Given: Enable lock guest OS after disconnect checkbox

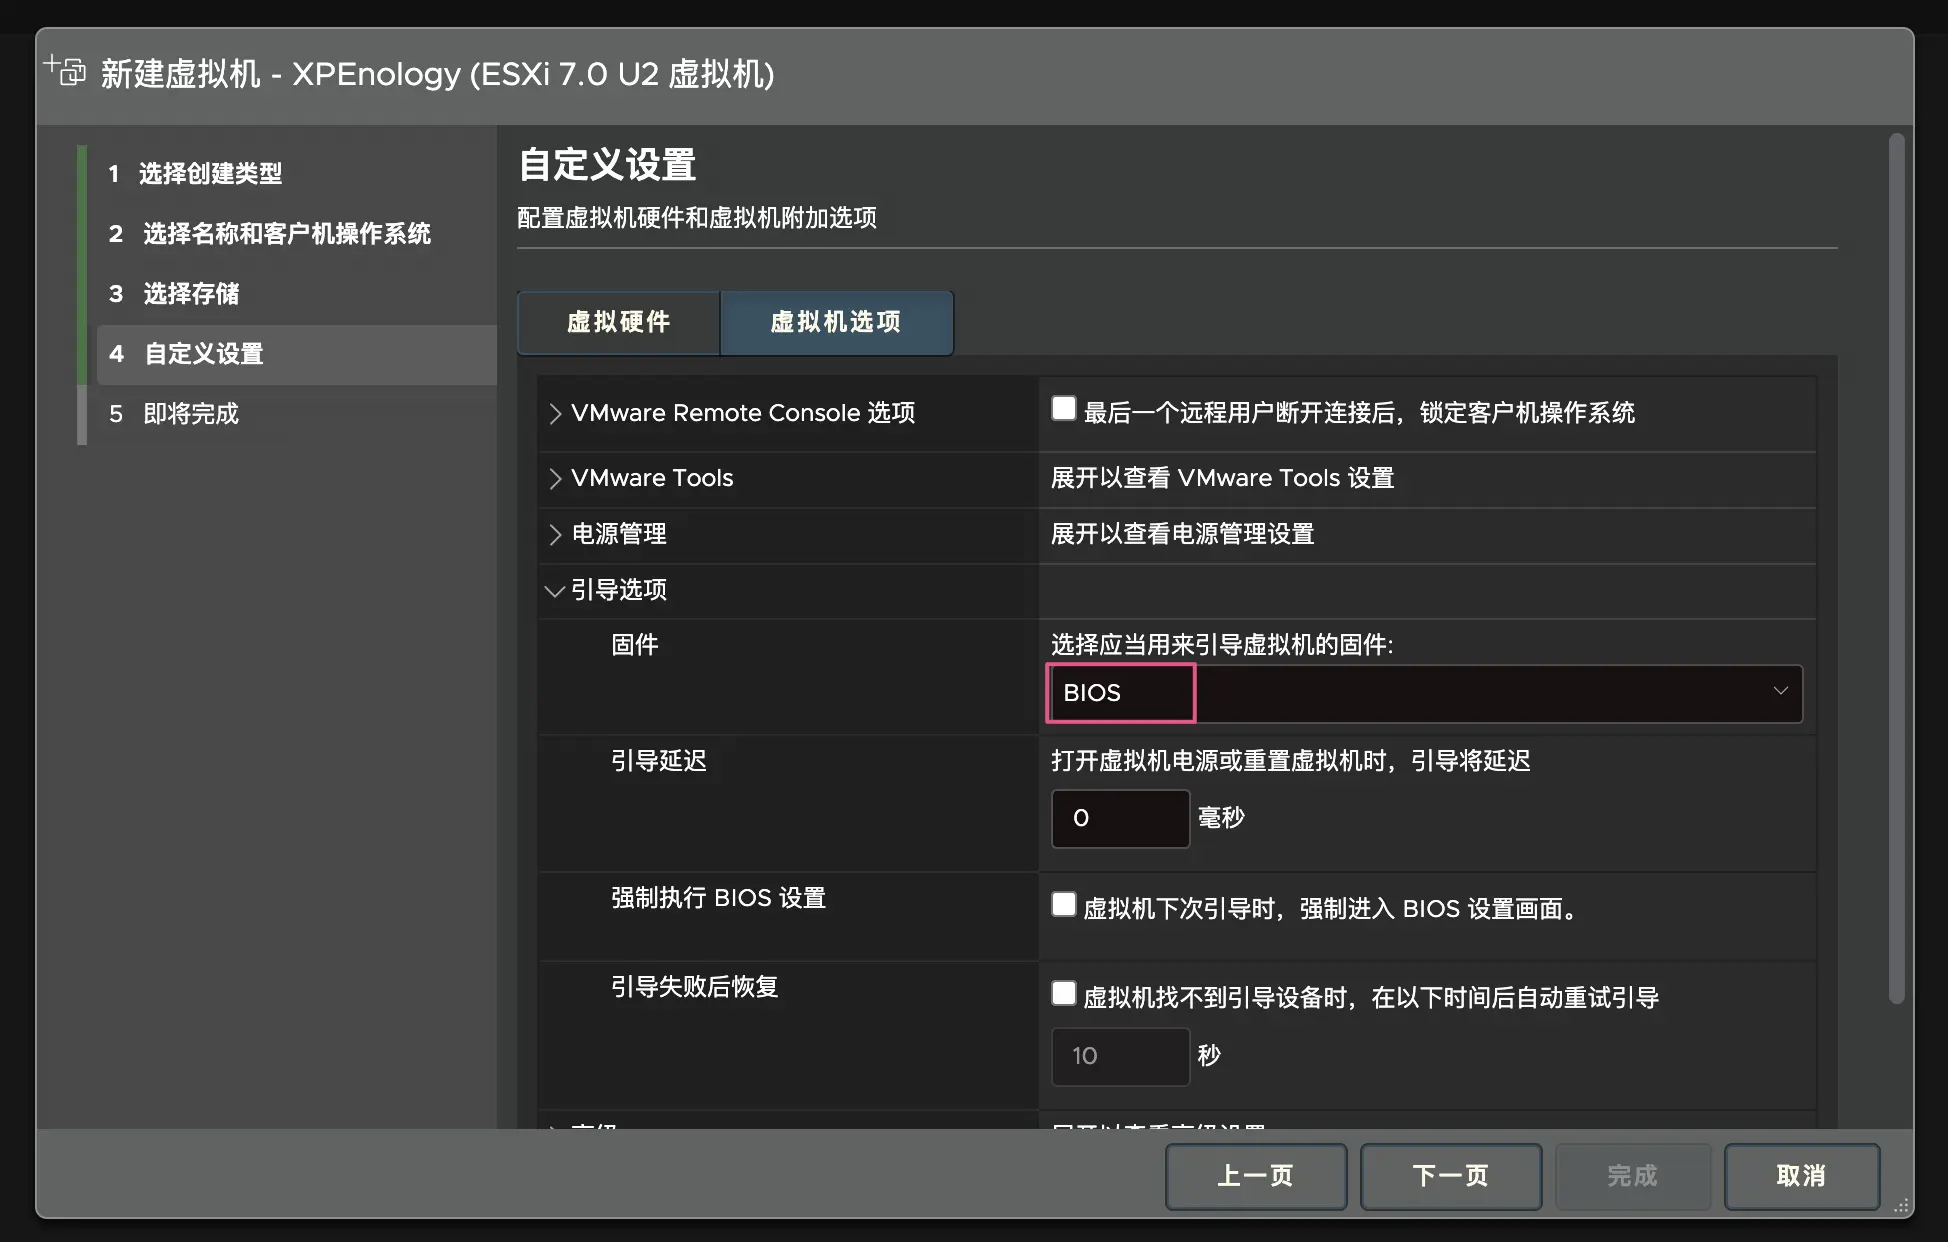Looking at the screenshot, I should (x=1064, y=409).
